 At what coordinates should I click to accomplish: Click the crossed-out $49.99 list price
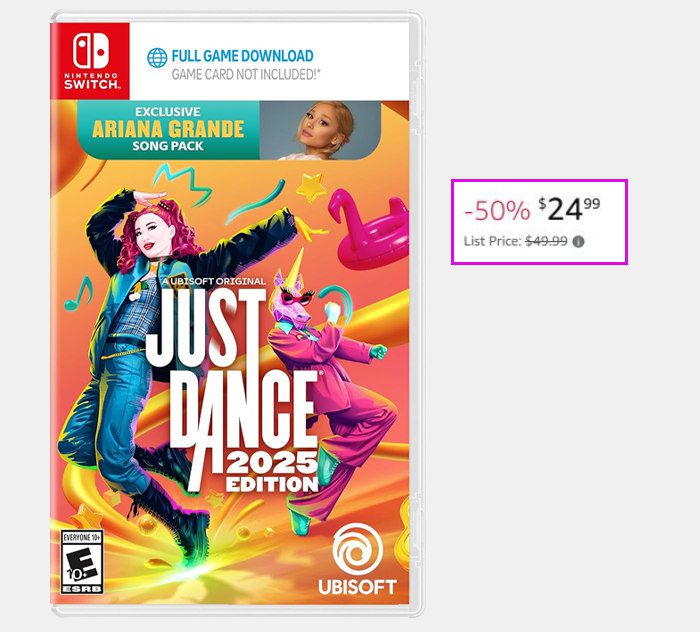tap(546, 241)
